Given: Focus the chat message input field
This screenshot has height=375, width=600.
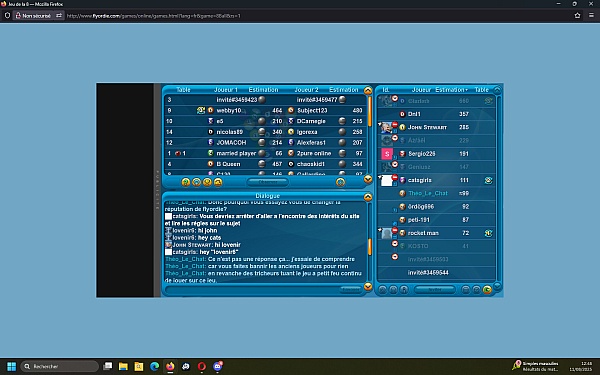Looking at the screenshot, I should [252, 290].
